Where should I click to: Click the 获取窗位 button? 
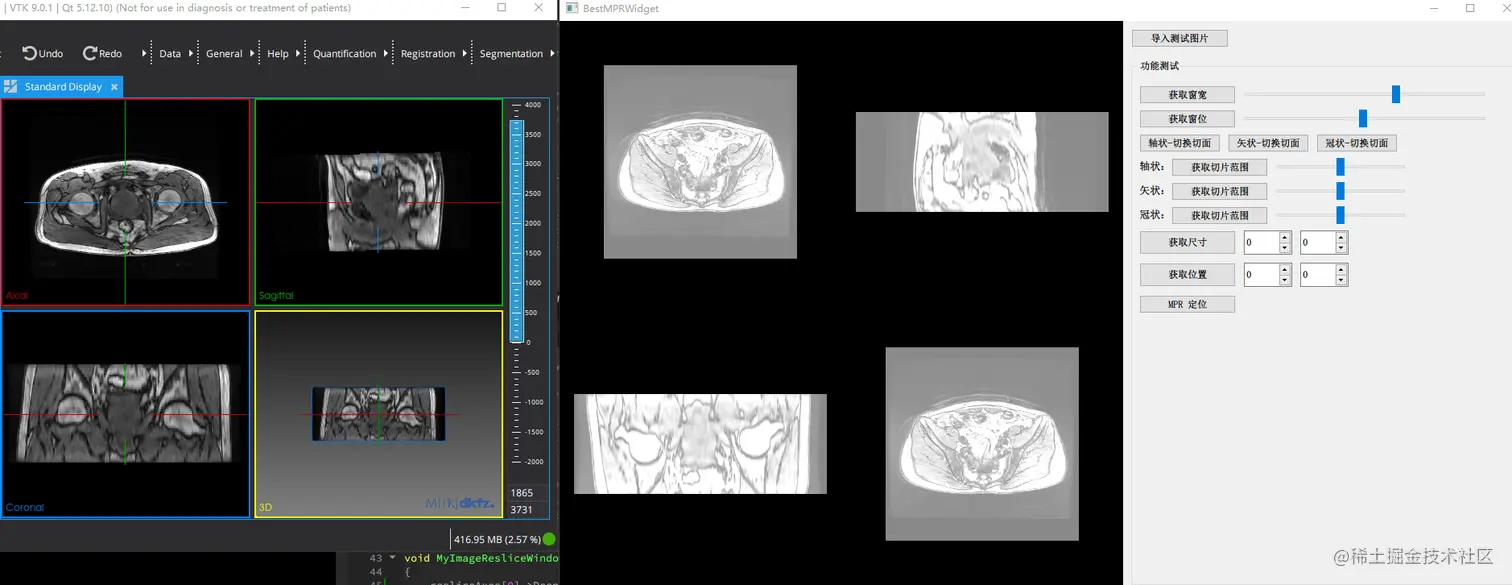pyautogui.click(x=1187, y=119)
